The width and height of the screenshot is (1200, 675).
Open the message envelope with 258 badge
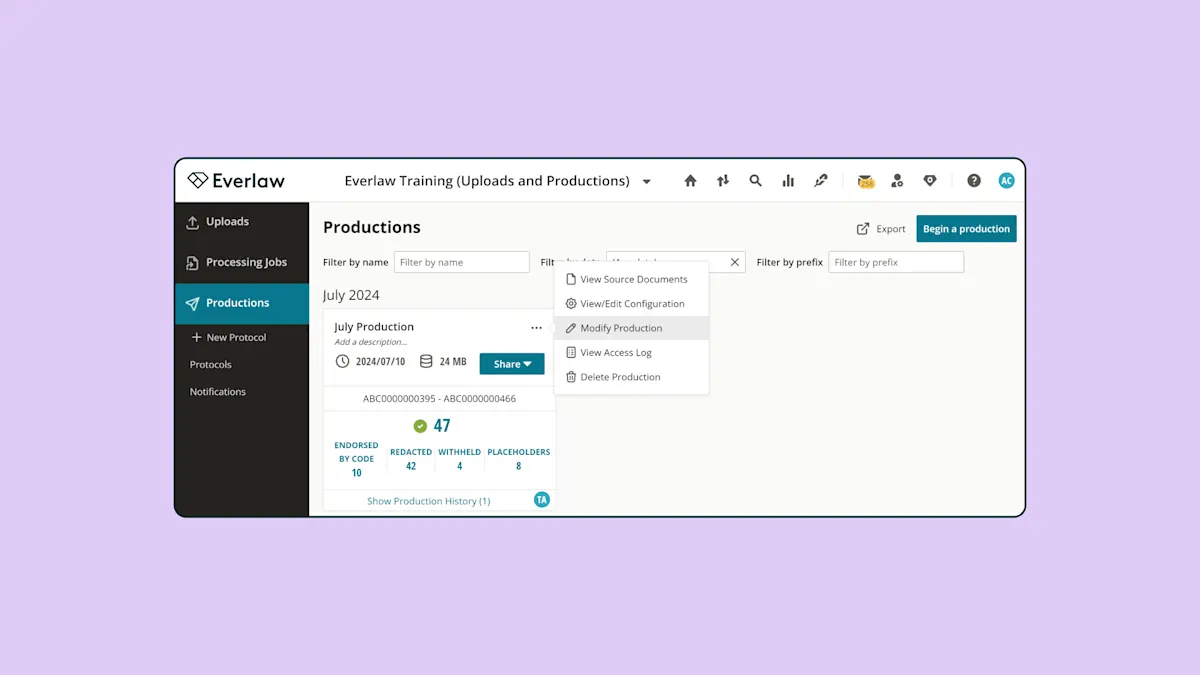pyautogui.click(x=866, y=181)
